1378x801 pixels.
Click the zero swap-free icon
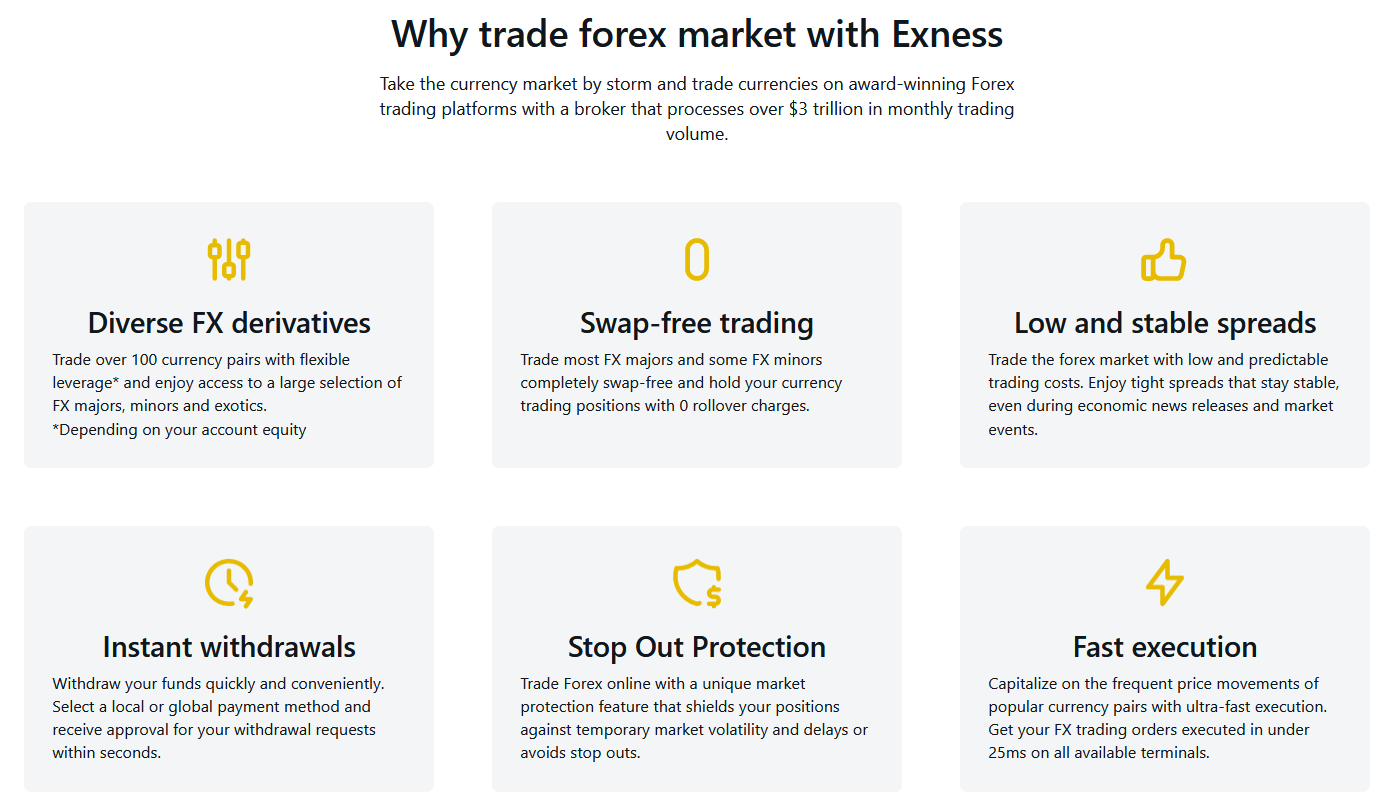click(697, 260)
